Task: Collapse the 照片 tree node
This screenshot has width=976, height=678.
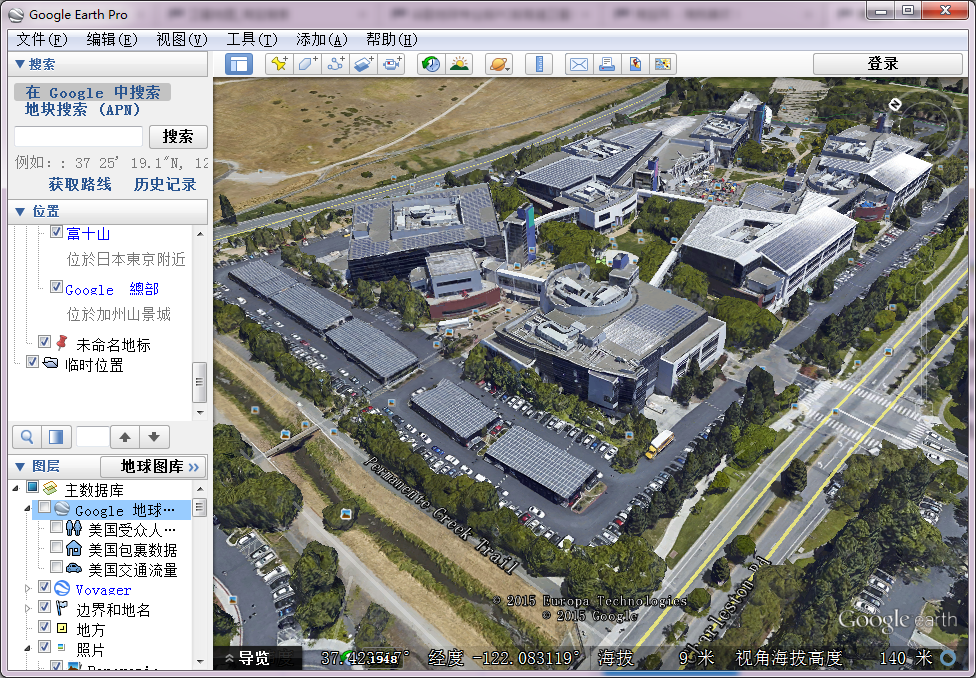Action: (27, 648)
